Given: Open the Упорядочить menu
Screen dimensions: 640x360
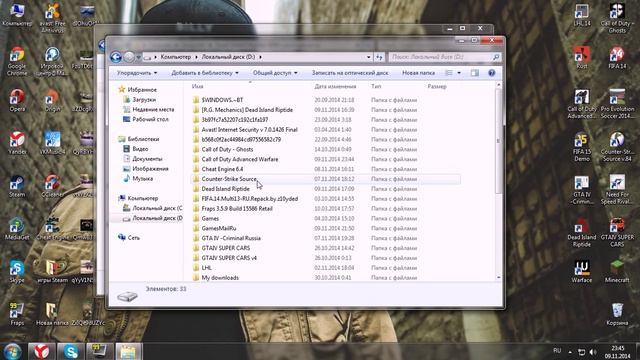Looking at the screenshot, I should click(x=137, y=73).
